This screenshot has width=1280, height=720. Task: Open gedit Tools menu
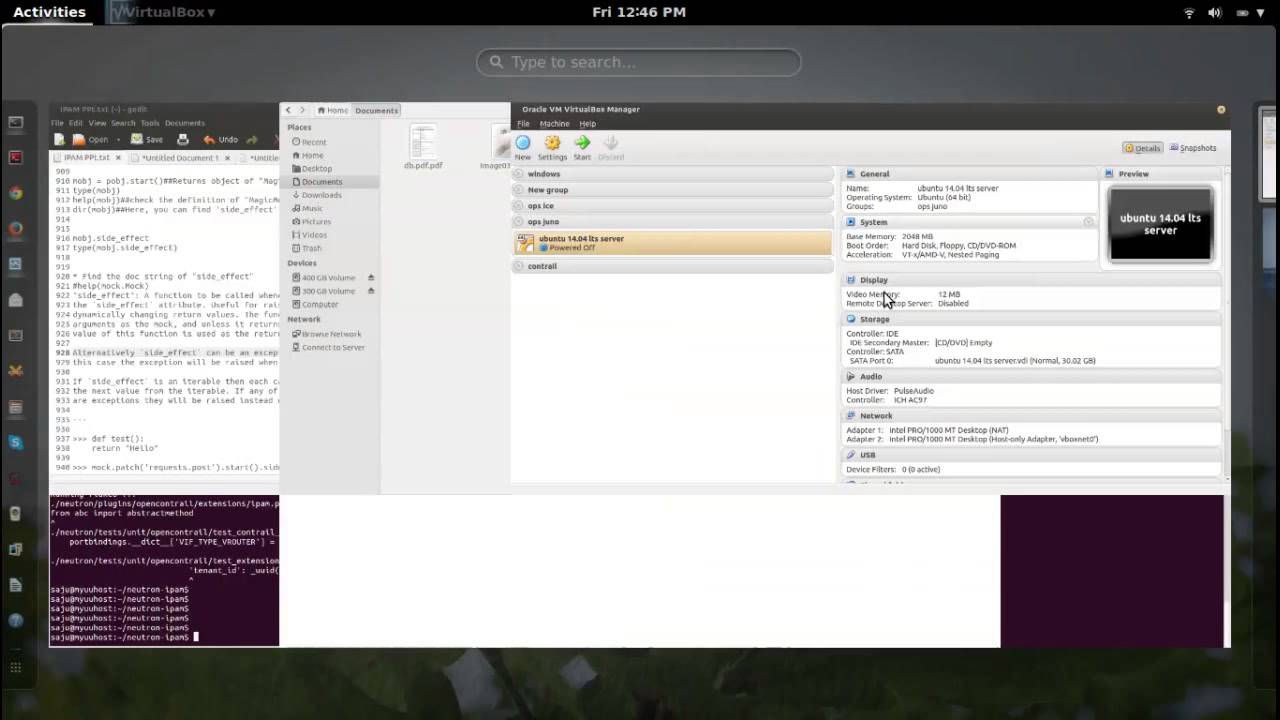[x=150, y=123]
